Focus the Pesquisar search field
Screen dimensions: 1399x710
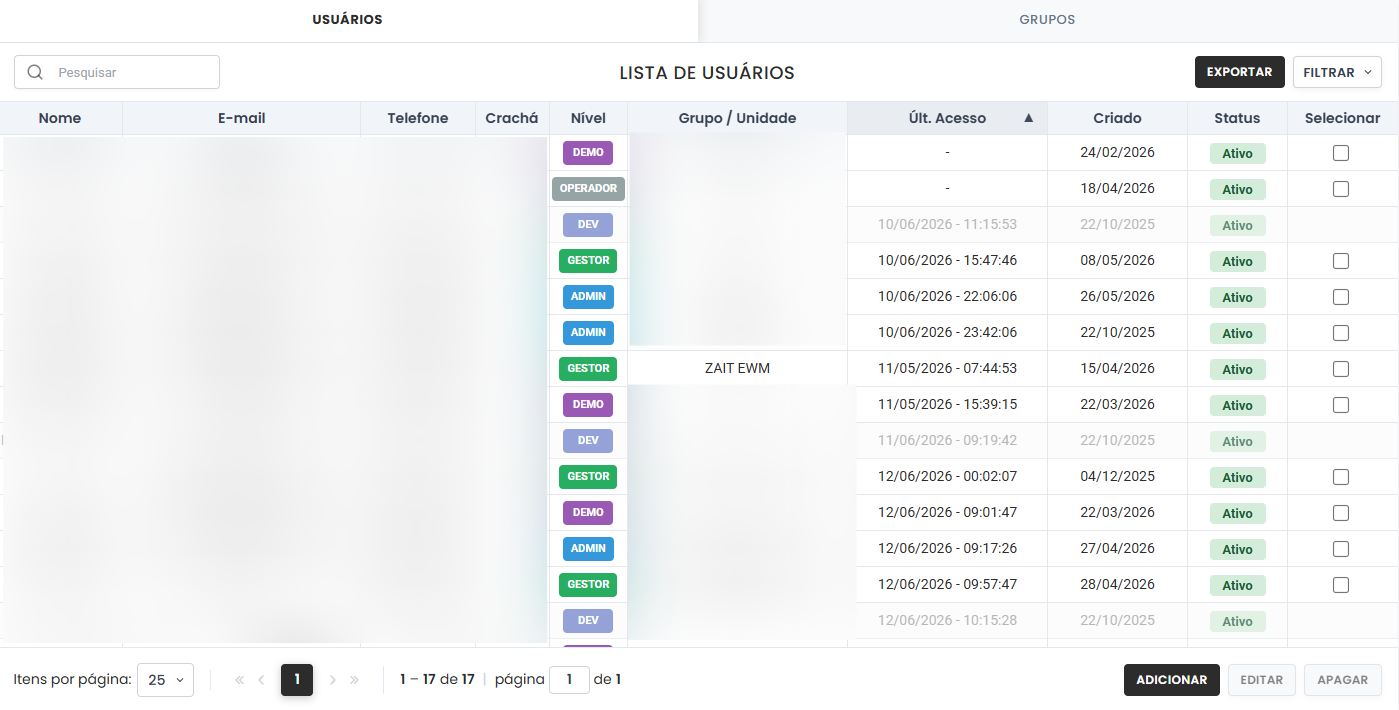click(x=117, y=72)
